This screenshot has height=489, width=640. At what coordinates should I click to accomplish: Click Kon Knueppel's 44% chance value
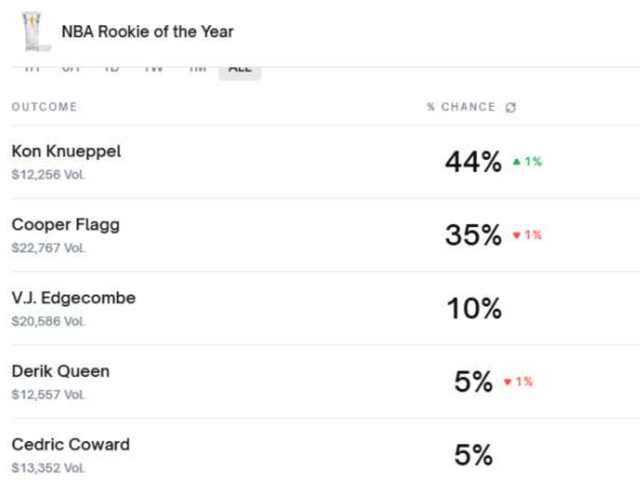point(473,162)
